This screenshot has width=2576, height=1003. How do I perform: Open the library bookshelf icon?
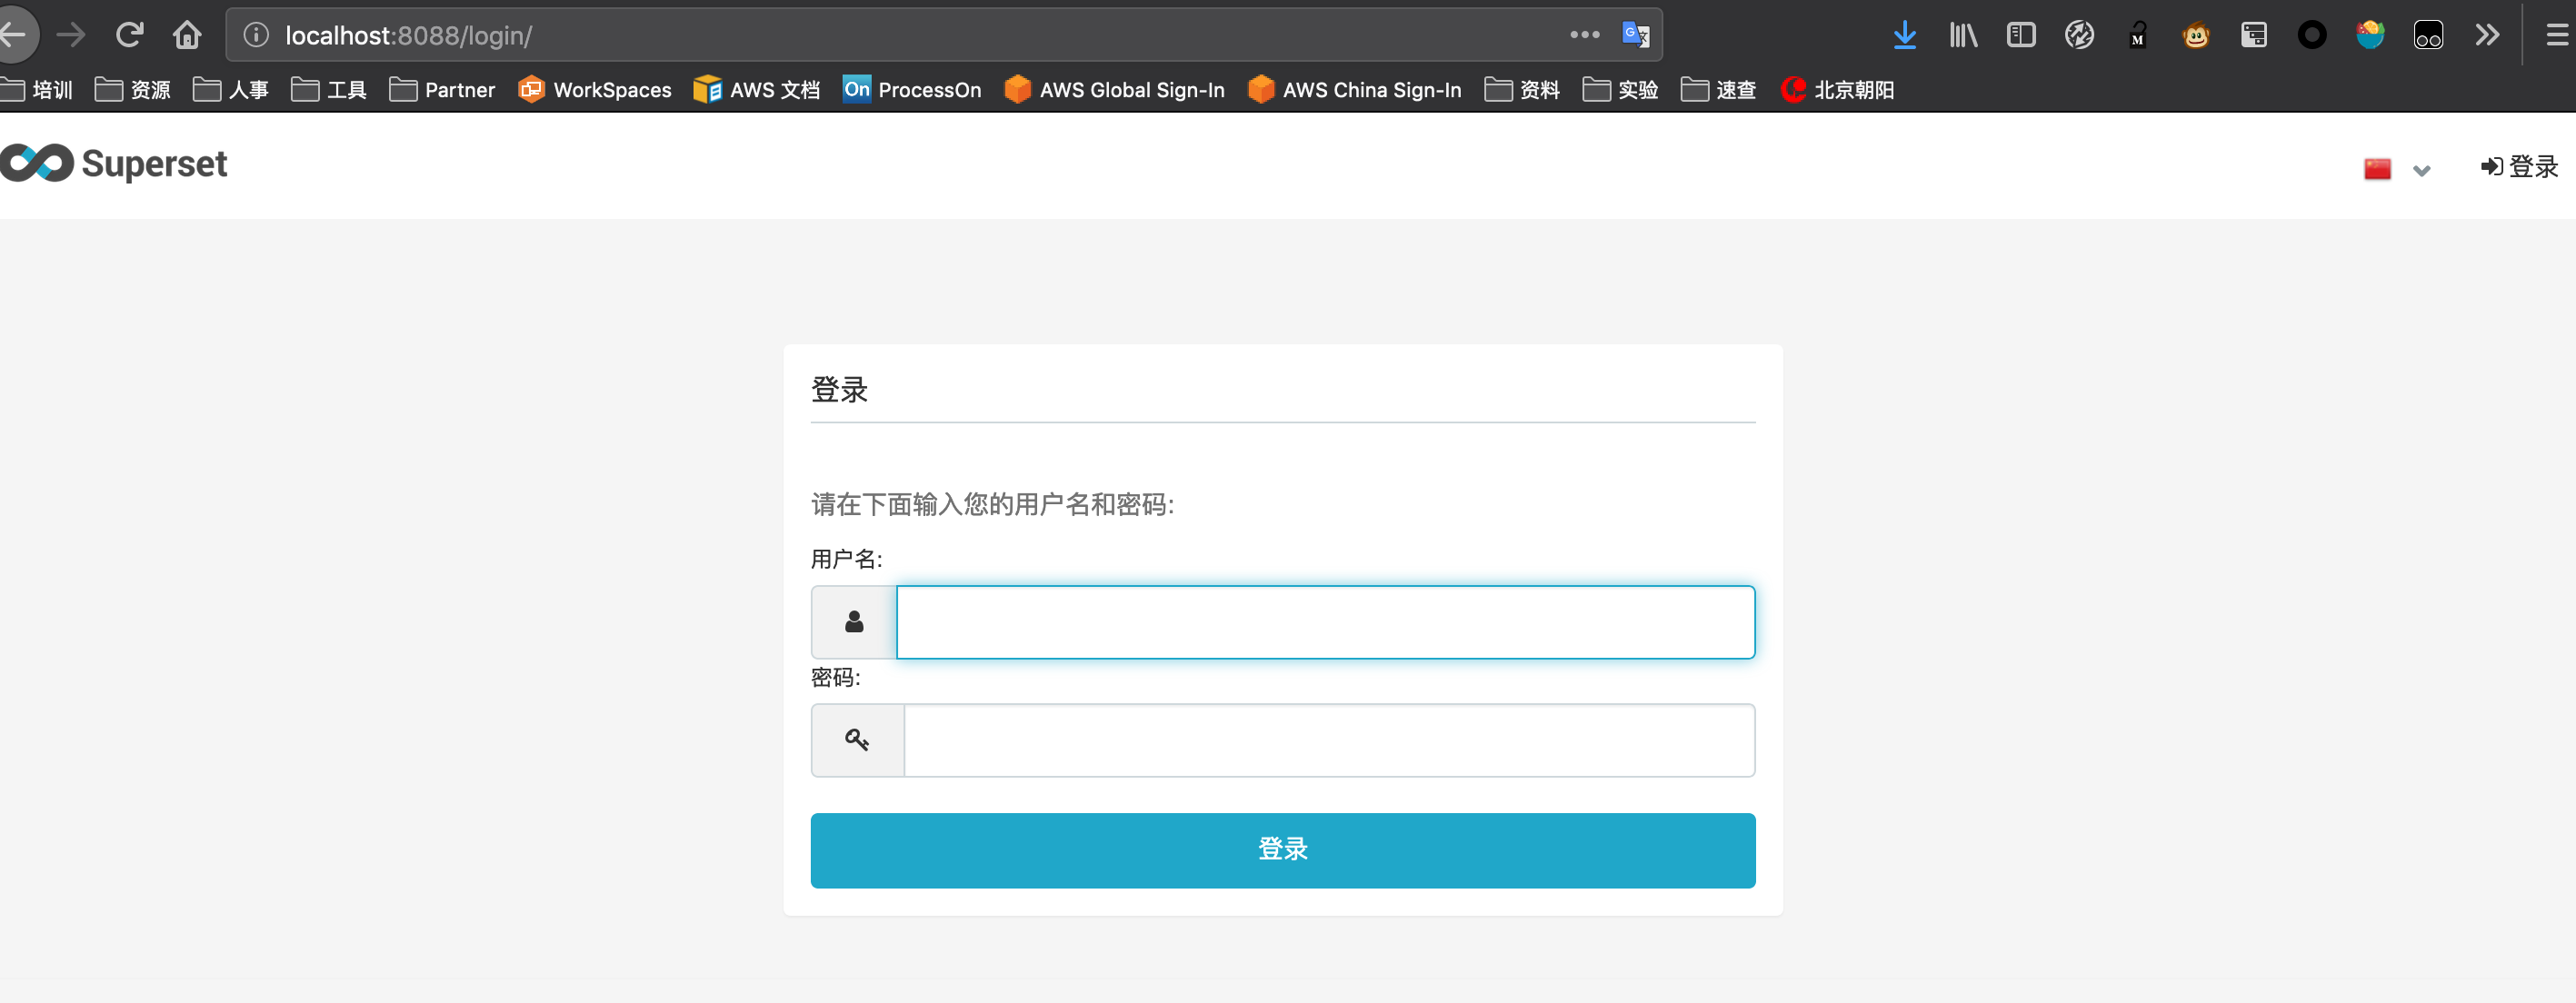coord(1962,36)
